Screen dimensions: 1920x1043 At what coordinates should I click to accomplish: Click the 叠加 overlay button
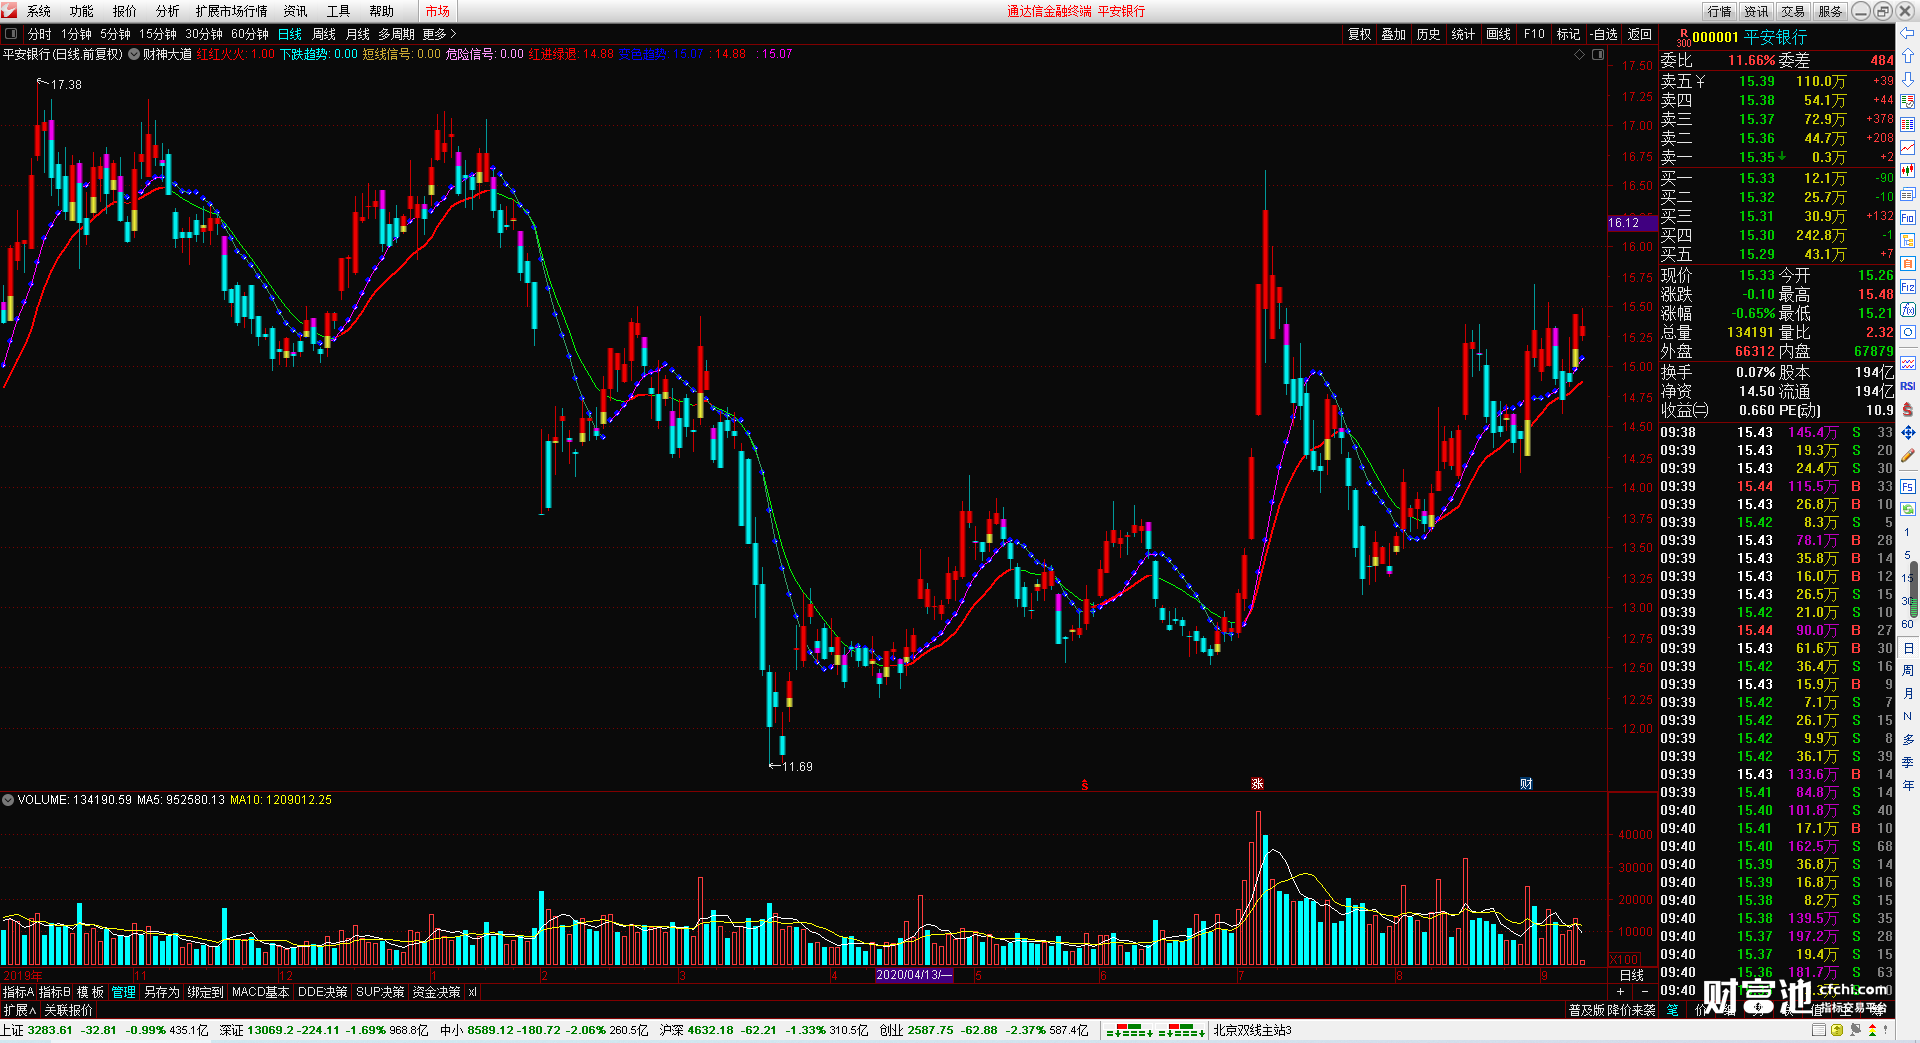(1394, 34)
